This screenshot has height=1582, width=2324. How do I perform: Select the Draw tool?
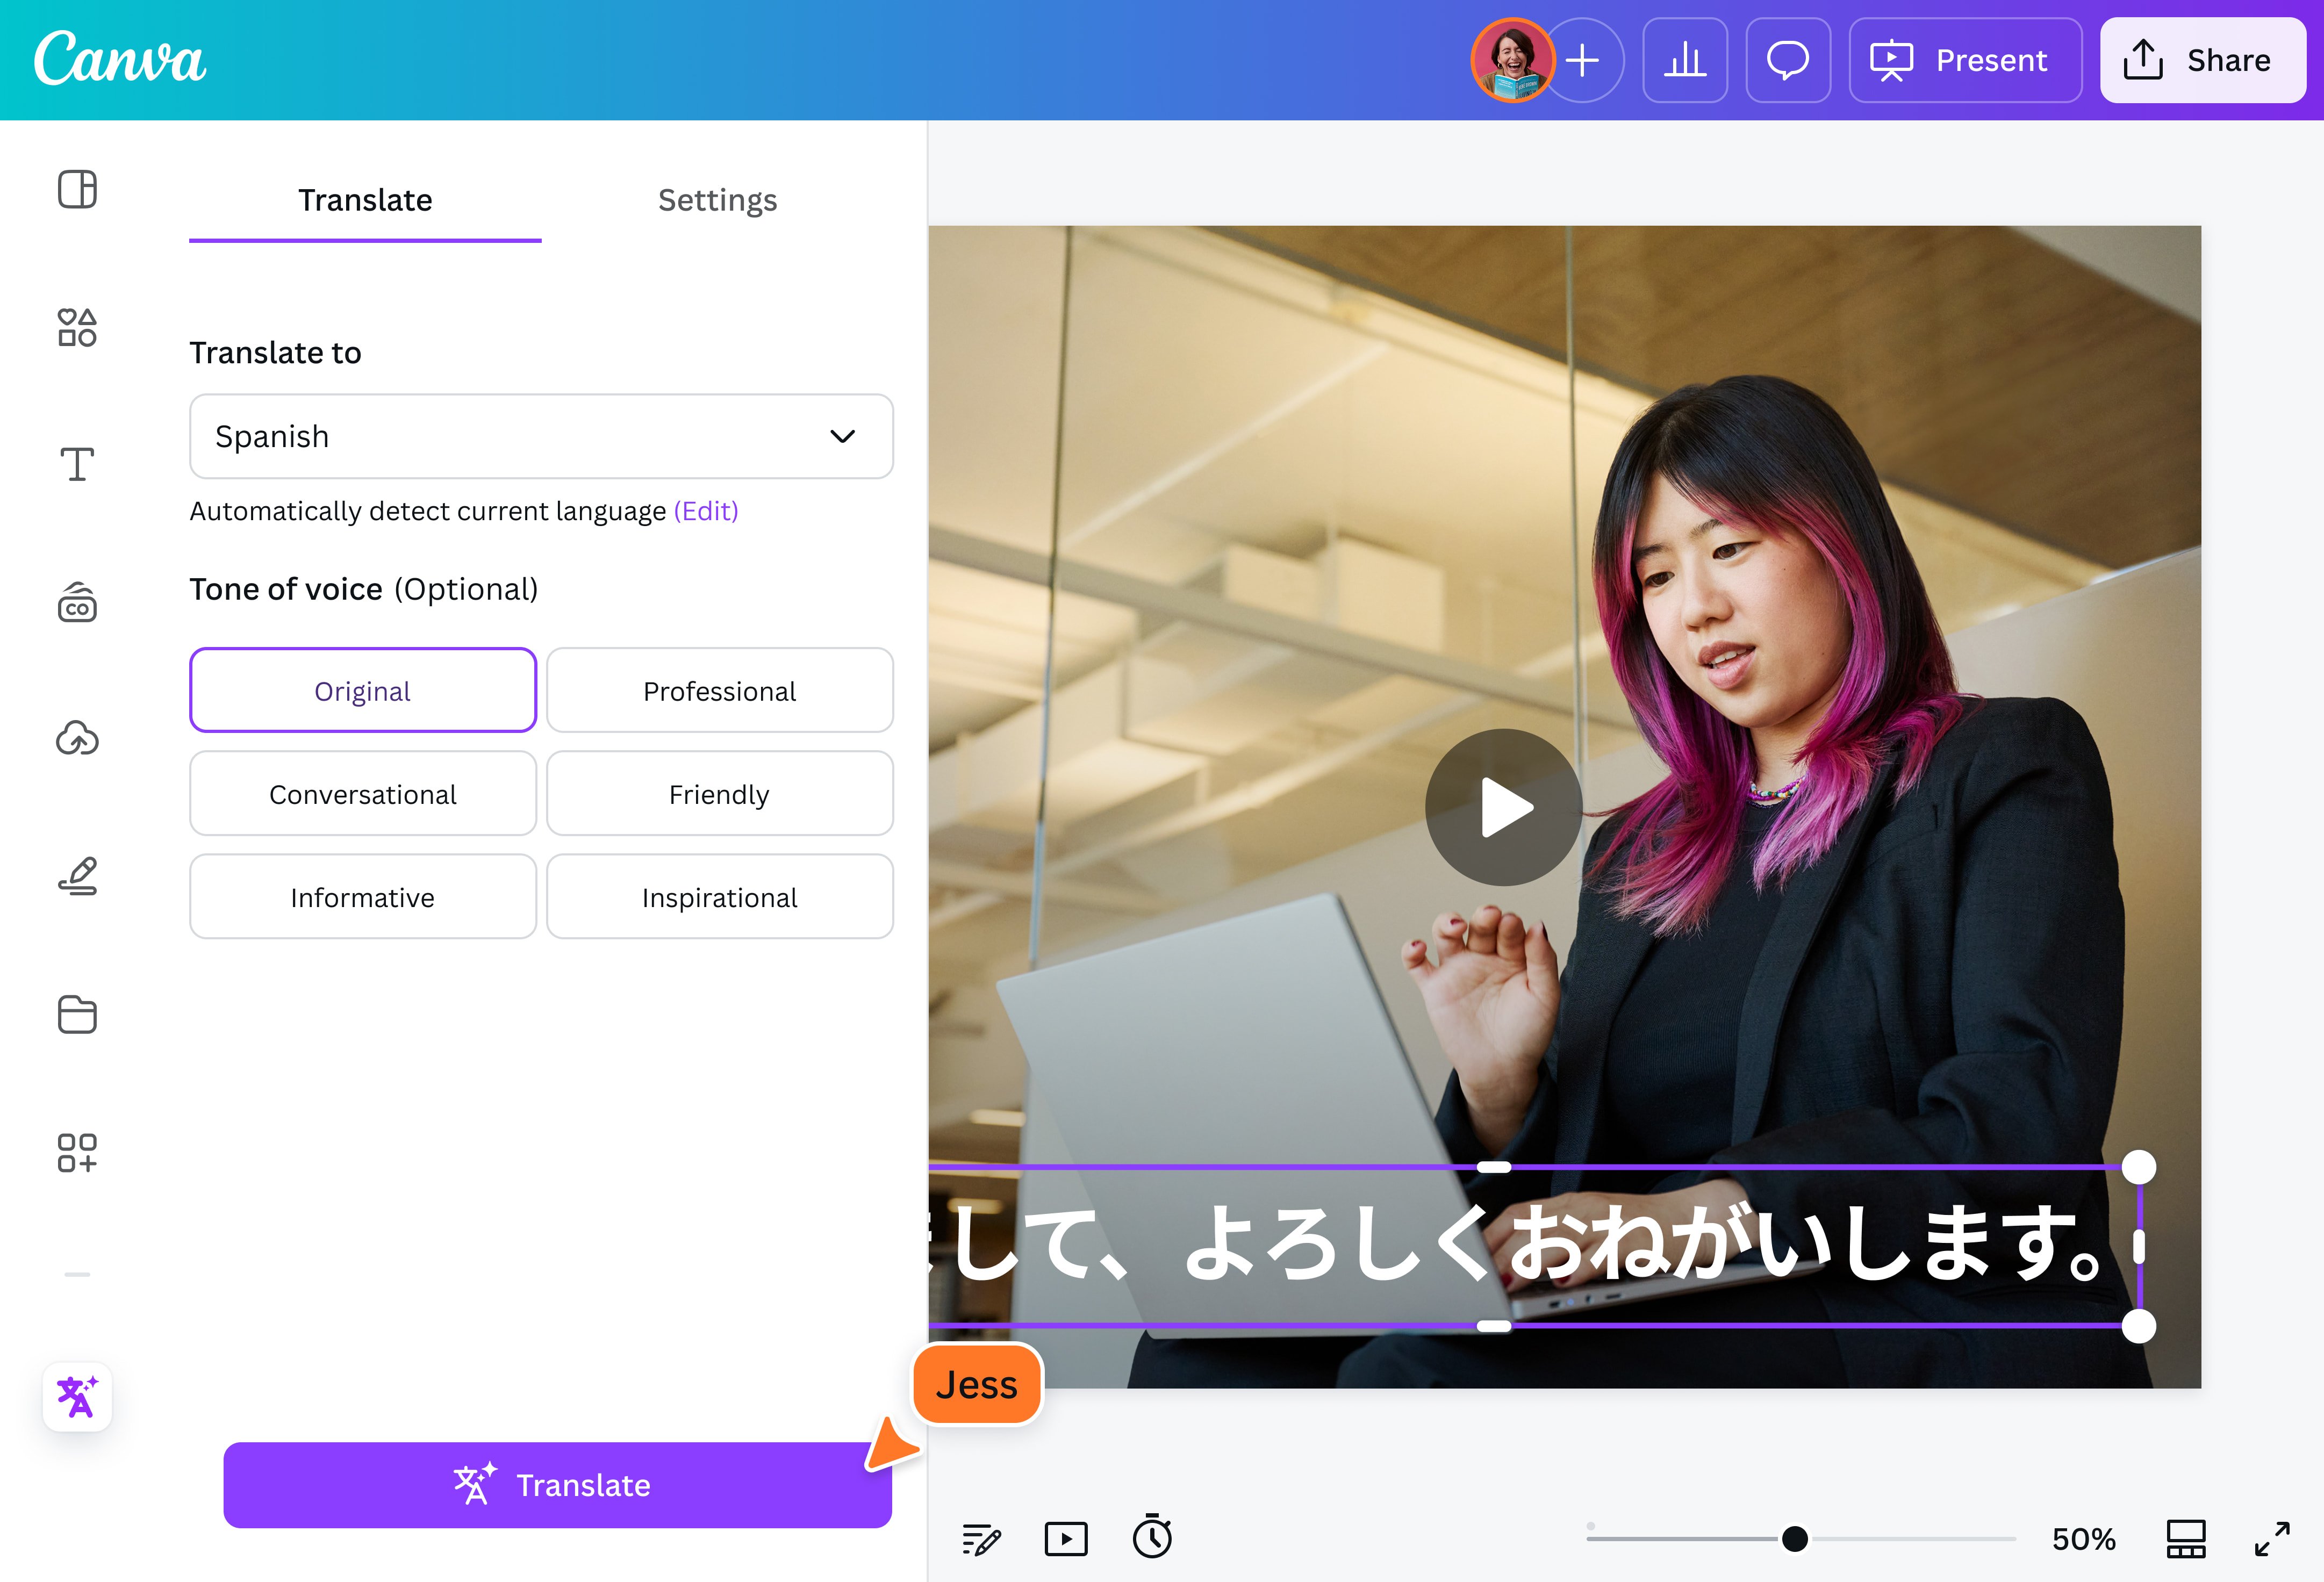pyautogui.click(x=77, y=876)
